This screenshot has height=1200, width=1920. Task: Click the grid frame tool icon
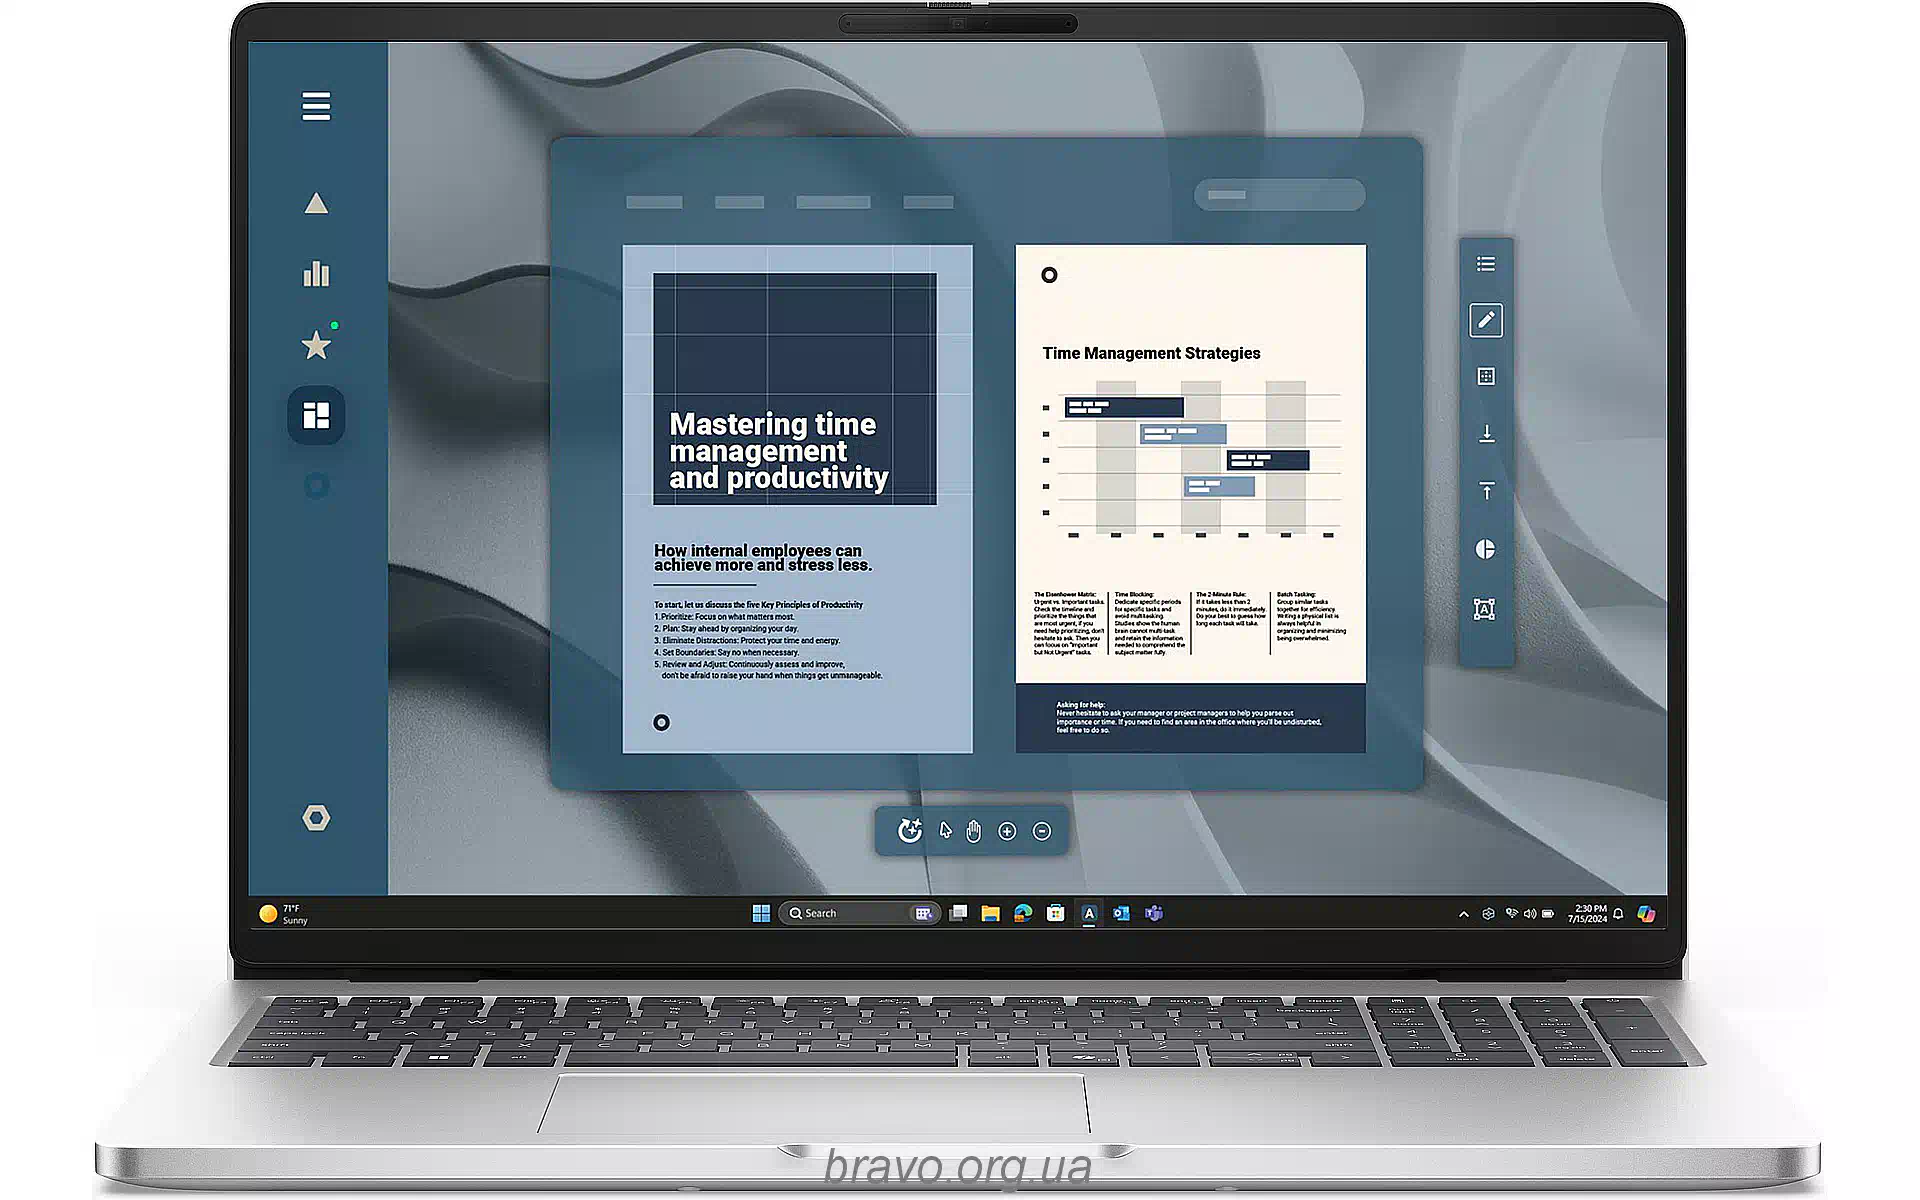[1486, 377]
